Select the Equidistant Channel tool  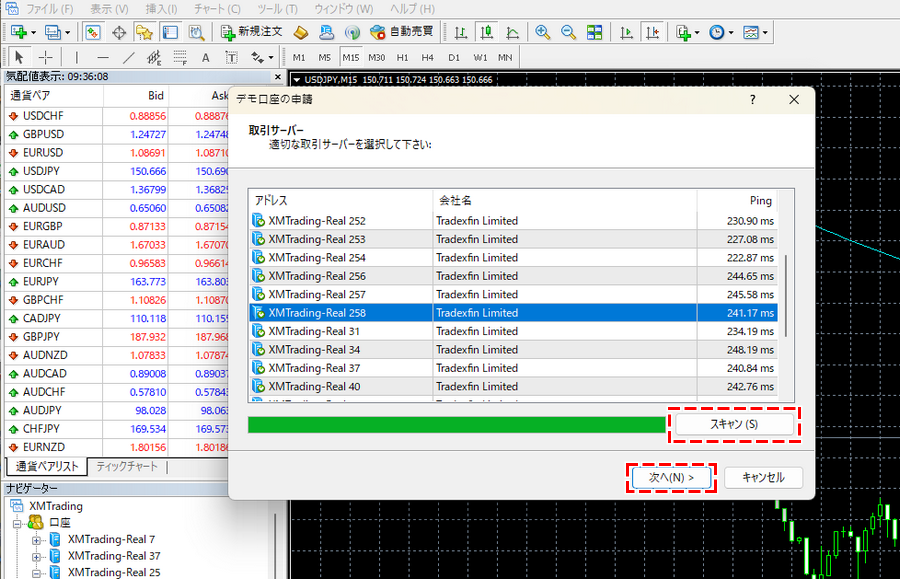click(154, 57)
